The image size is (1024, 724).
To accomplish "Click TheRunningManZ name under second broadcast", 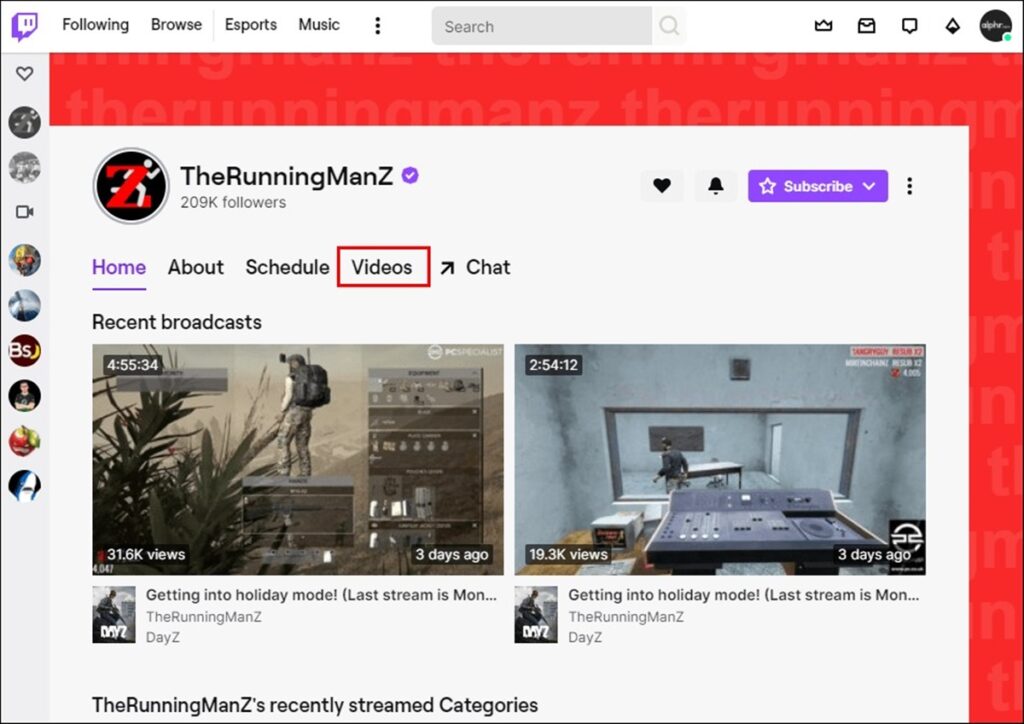I will [x=626, y=616].
